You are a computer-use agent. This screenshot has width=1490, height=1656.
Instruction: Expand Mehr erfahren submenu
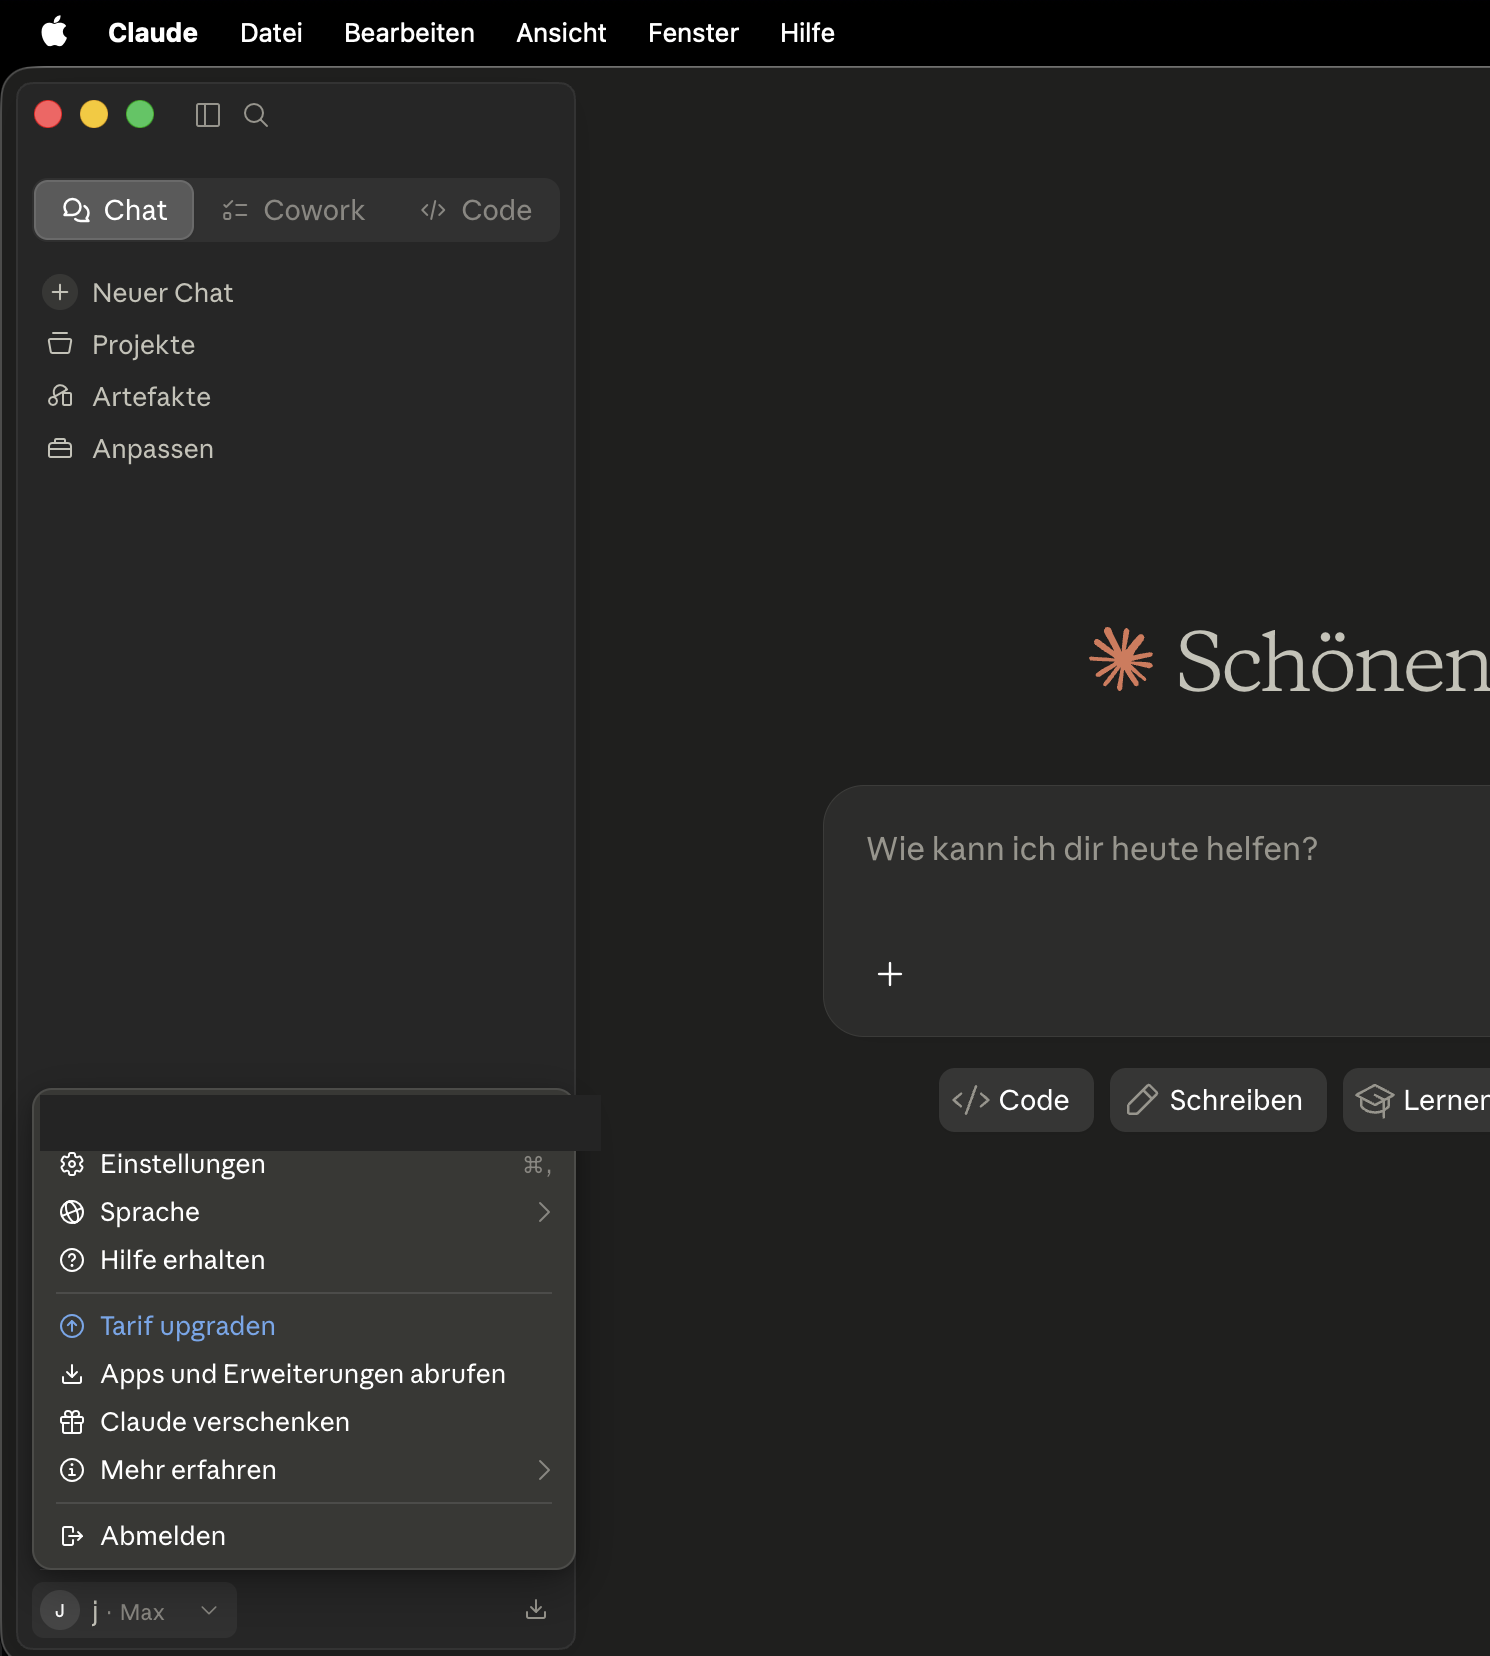tap(304, 1470)
